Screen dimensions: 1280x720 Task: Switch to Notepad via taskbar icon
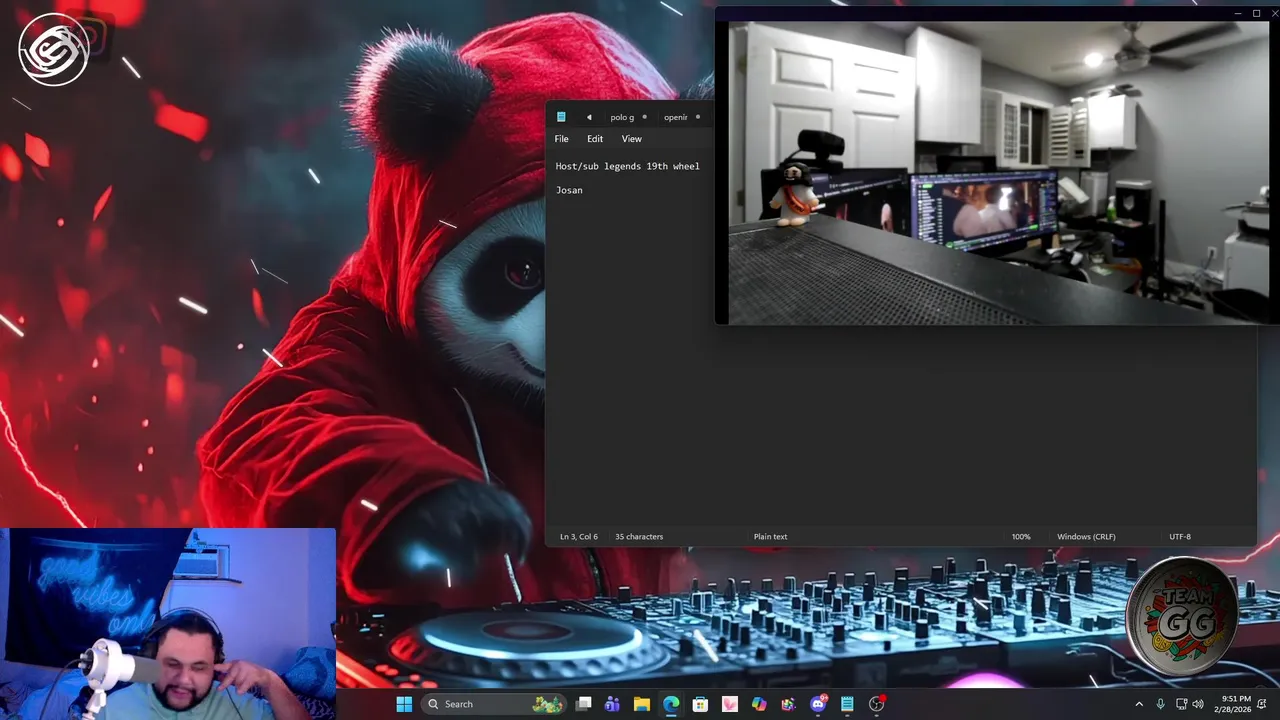tap(847, 704)
